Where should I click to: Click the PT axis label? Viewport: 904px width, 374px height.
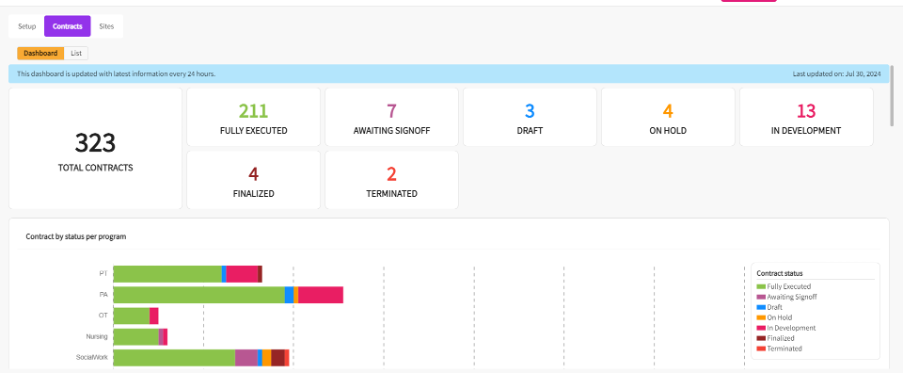(x=103, y=274)
